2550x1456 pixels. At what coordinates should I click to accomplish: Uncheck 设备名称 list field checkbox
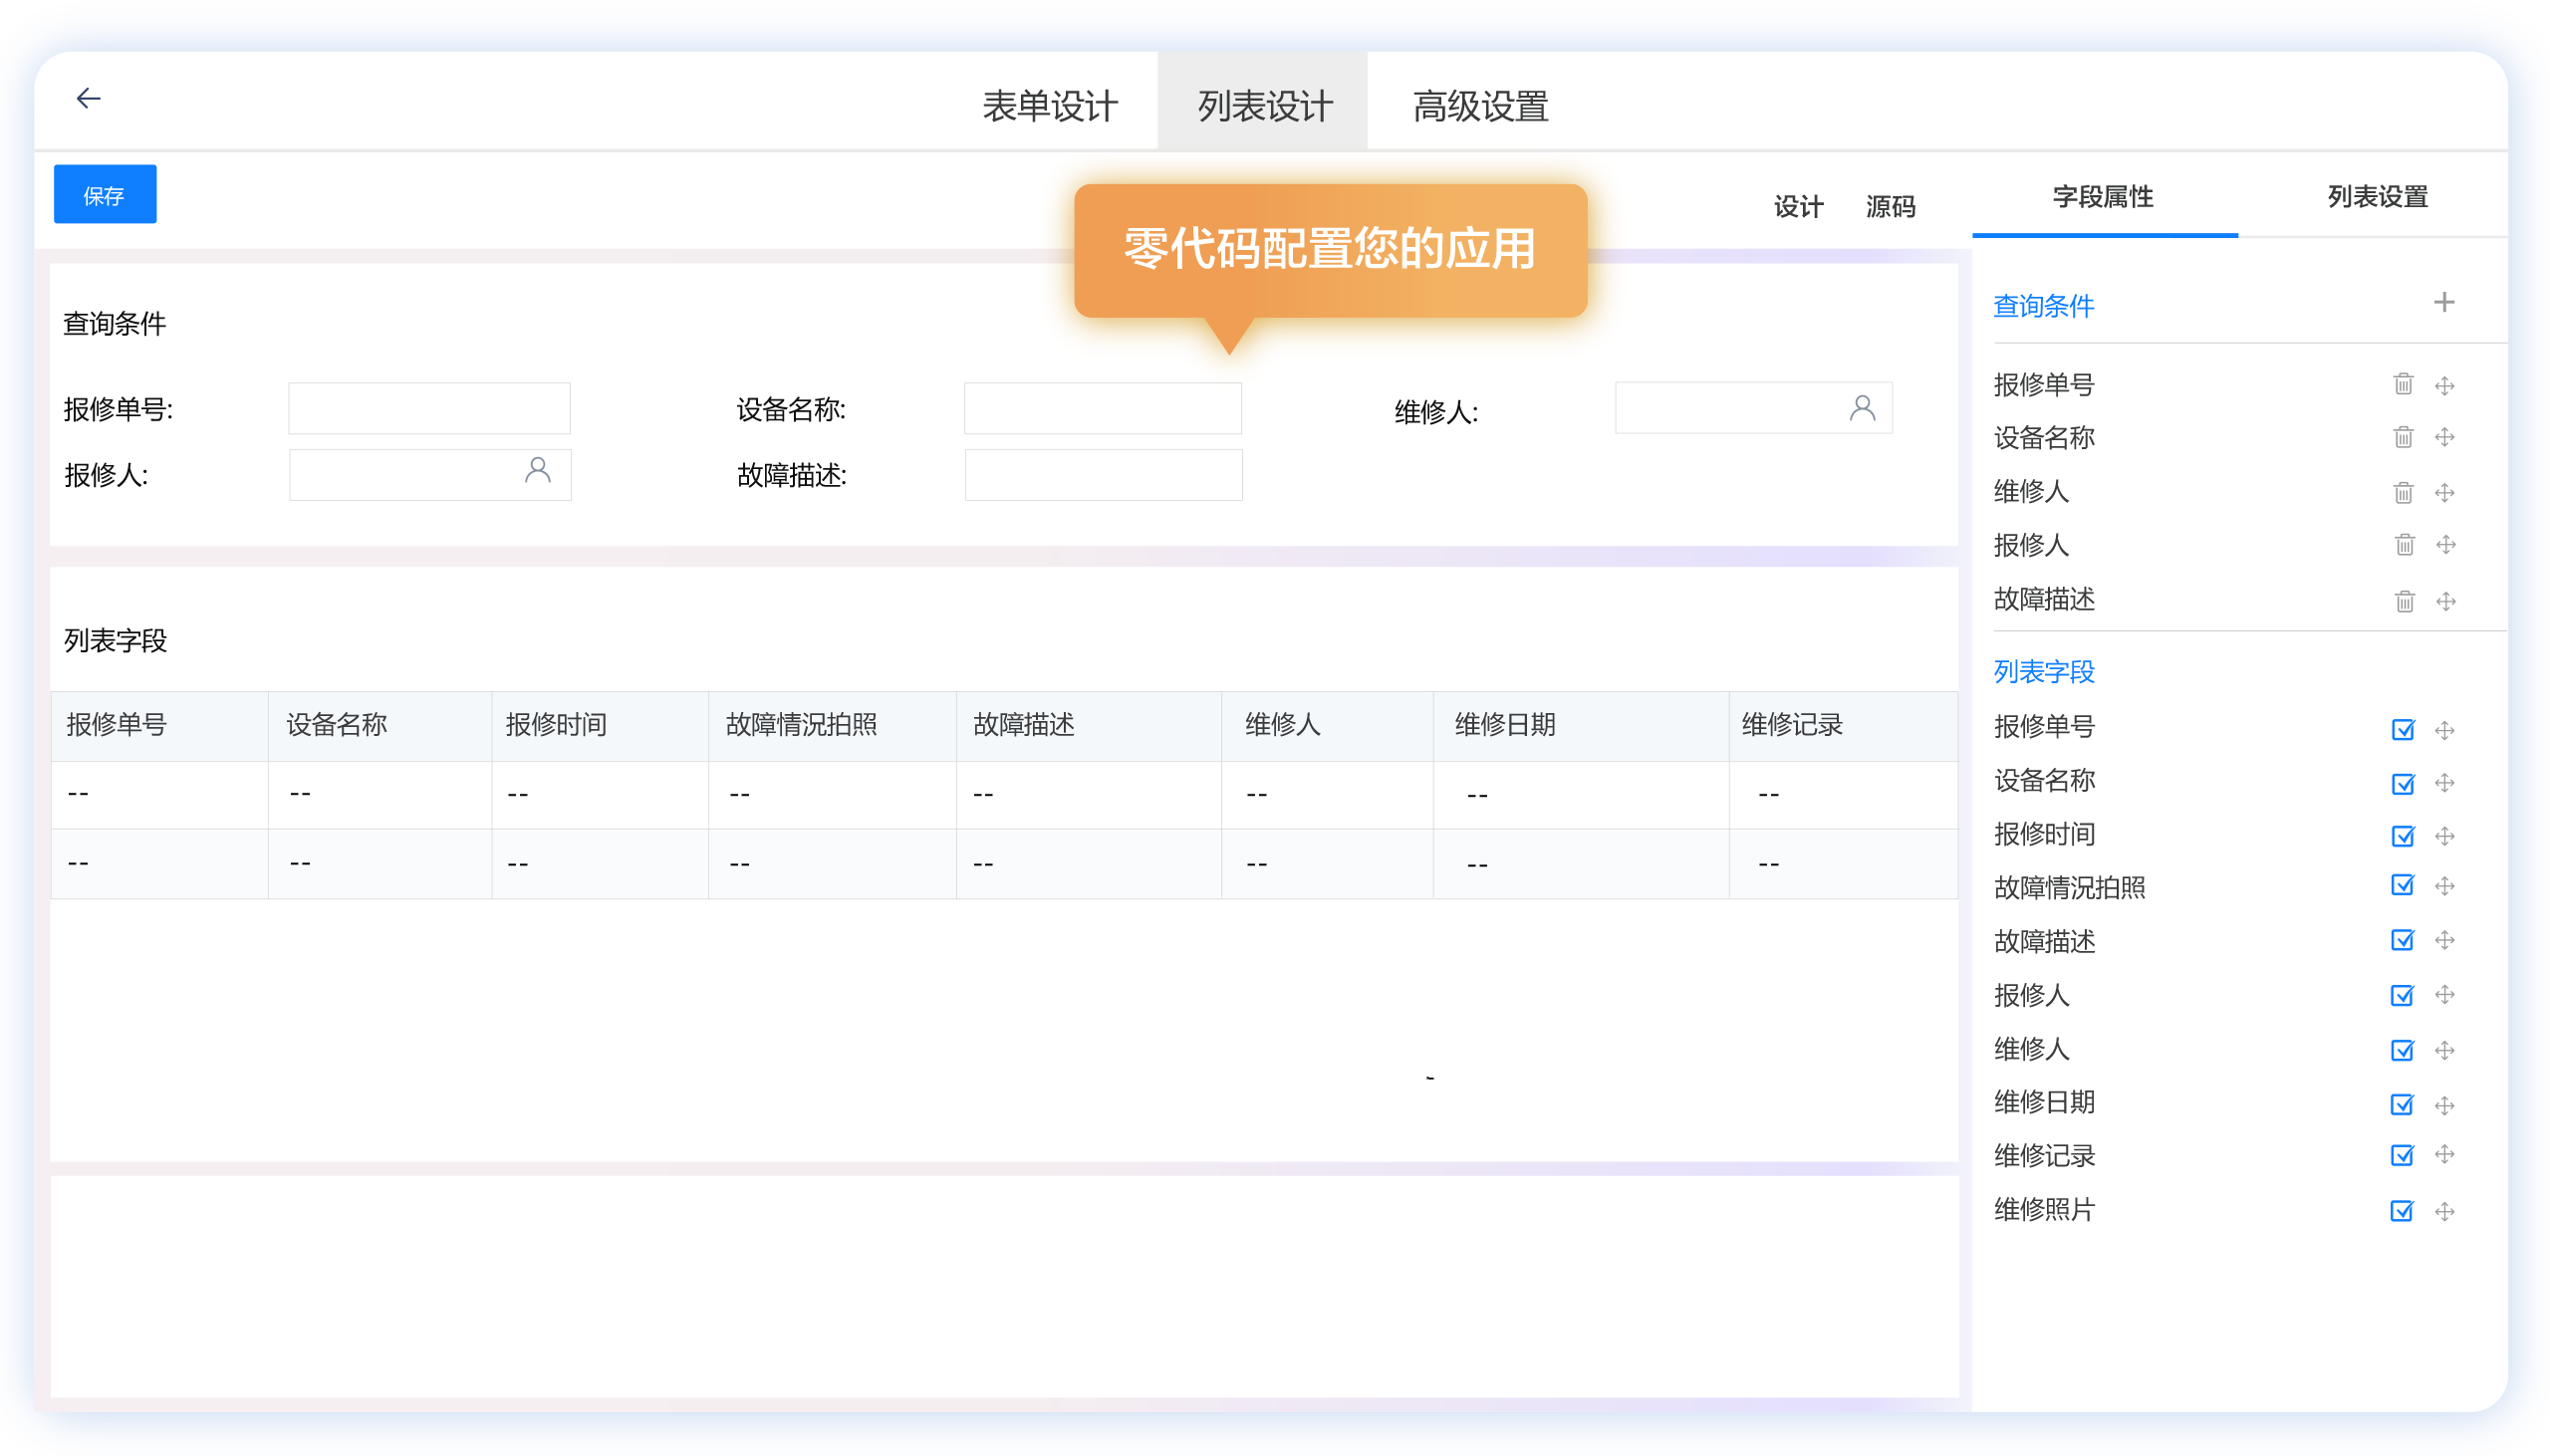point(2402,783)
